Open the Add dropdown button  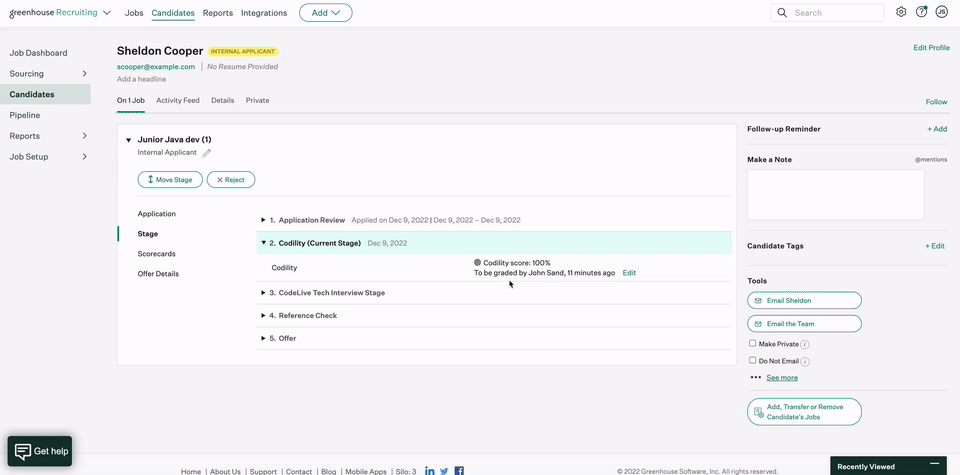tap(326, 13)
